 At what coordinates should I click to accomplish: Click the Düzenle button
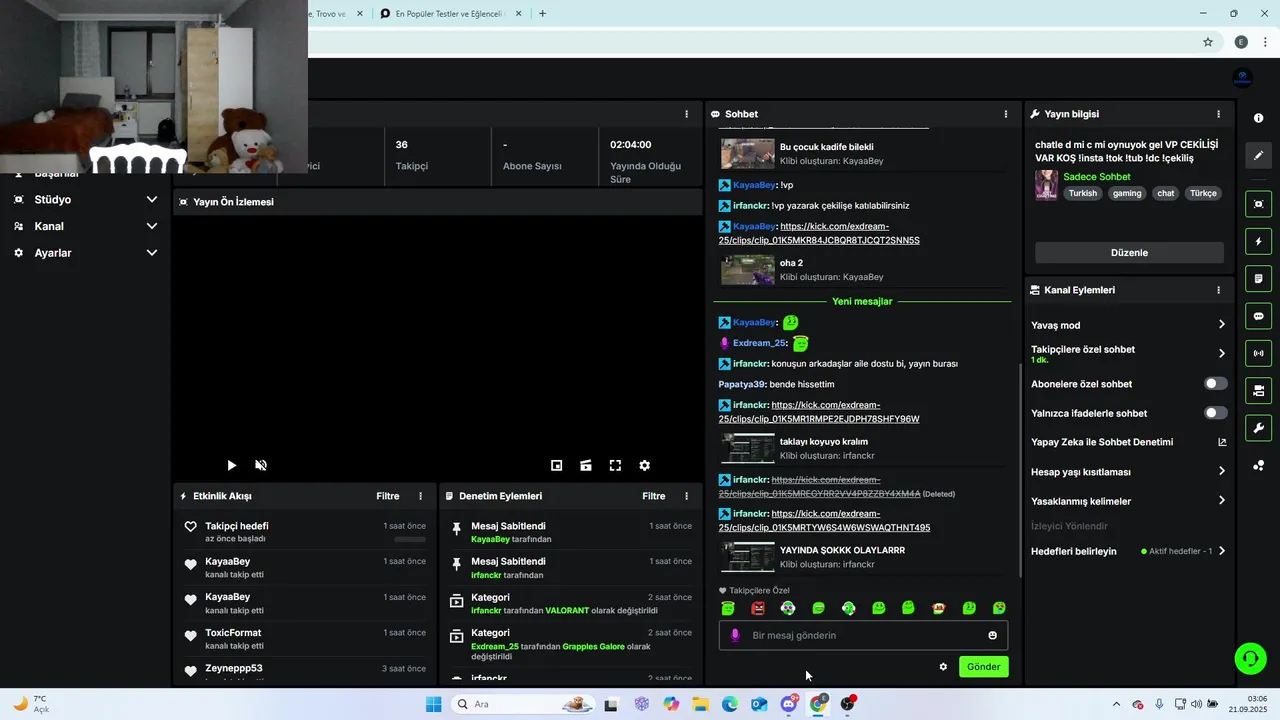click(1129, 253)
